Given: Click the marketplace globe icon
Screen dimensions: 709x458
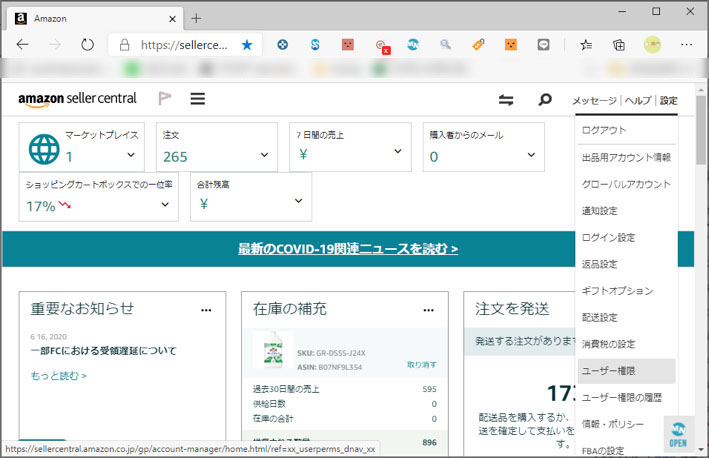Looking at the screenshot, I should pyautogui.click(x=44, y=149).
